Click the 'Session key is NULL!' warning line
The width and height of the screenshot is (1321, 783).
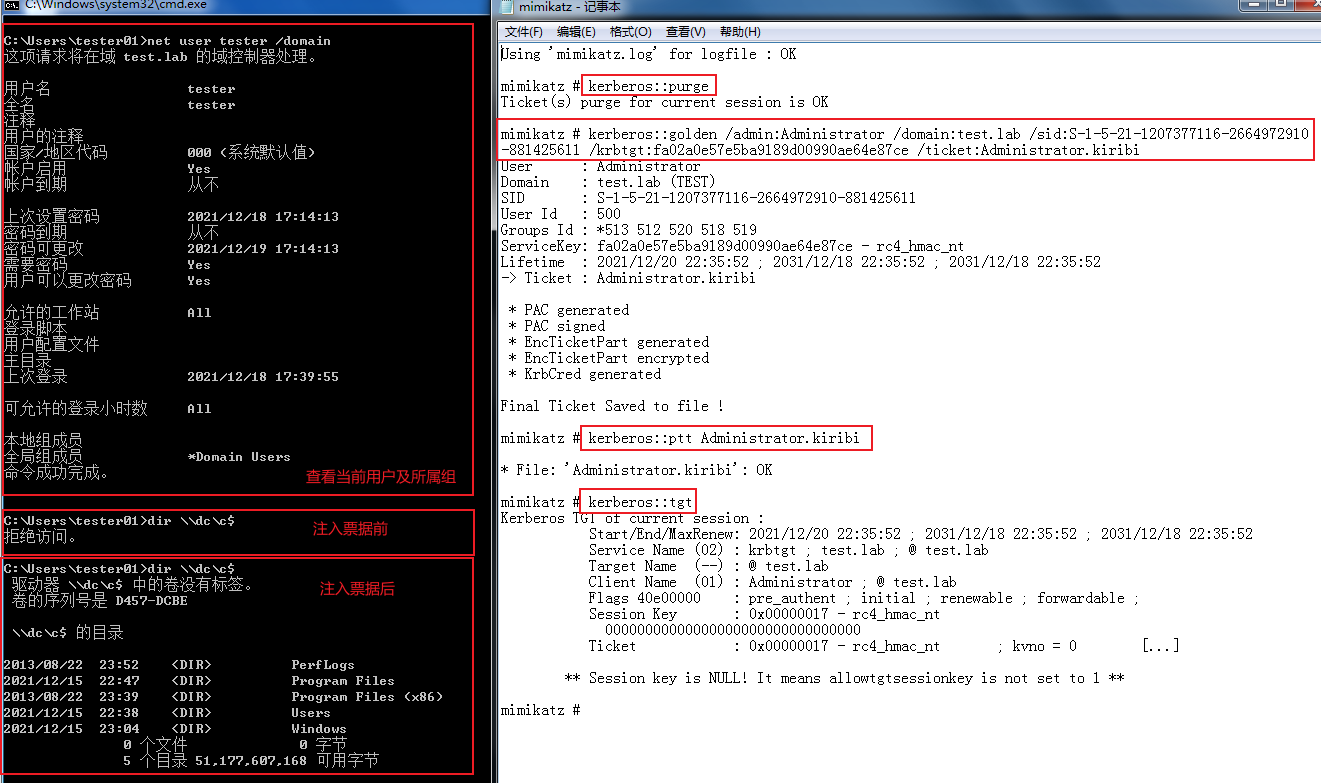[x=844, y=678]
